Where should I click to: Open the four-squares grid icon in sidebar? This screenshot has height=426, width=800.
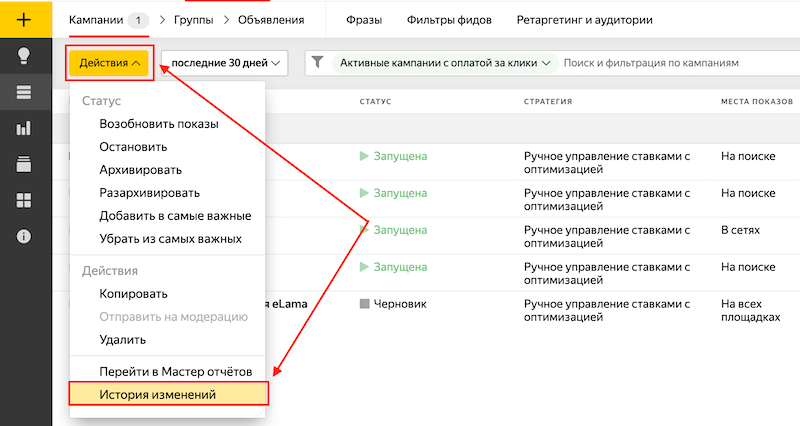(25, 200)
